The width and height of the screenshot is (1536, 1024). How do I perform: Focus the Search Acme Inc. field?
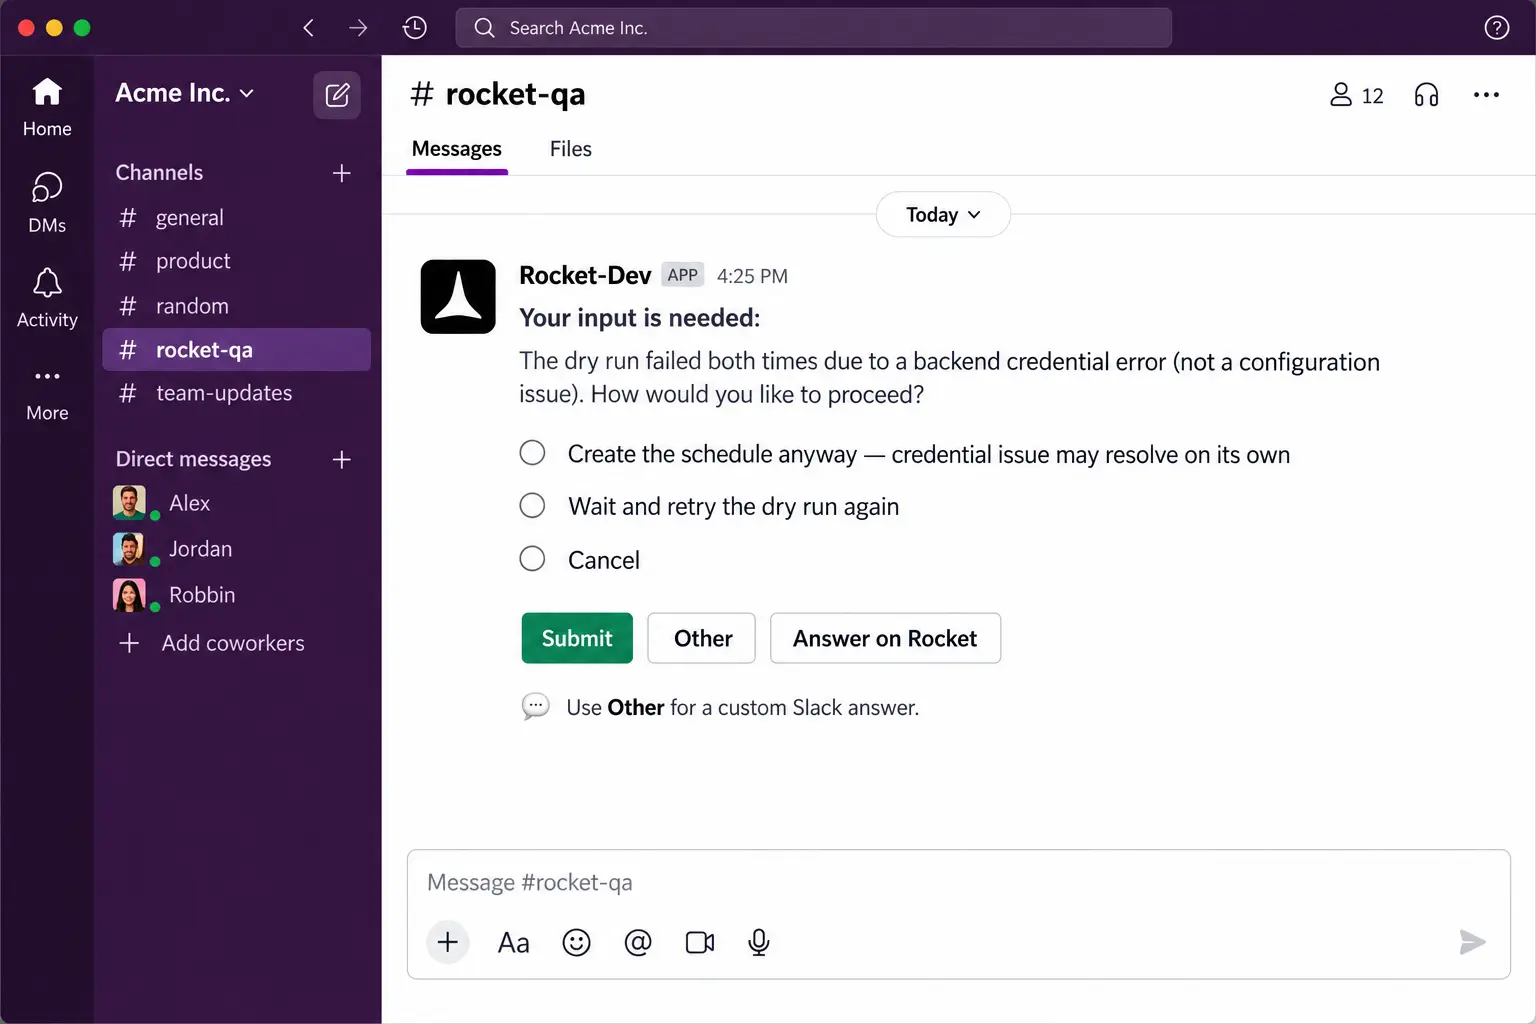pos(813,28)
